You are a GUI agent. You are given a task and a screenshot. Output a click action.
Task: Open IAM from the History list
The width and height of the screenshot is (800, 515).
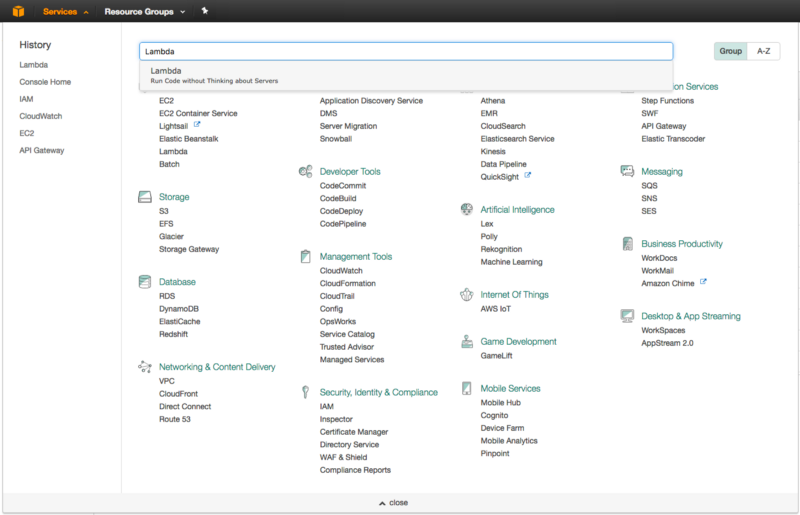pos(26,99)
